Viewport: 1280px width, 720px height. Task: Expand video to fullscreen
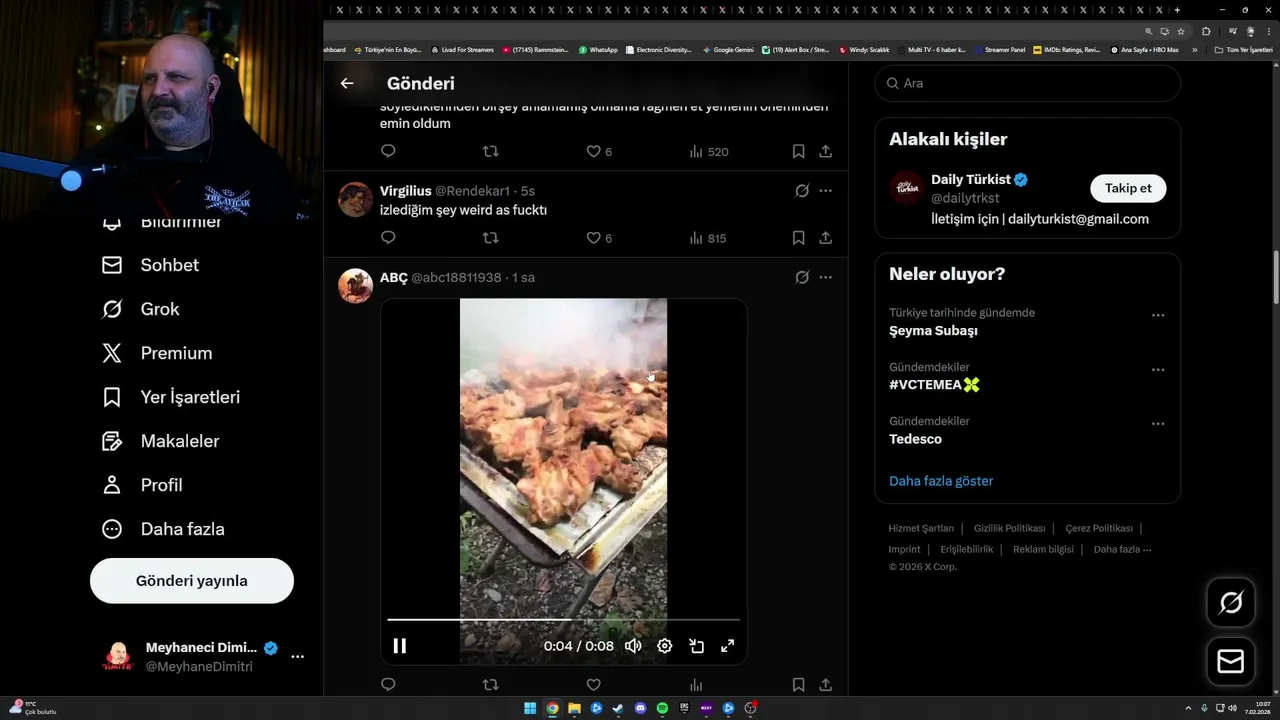pos(728,646)
